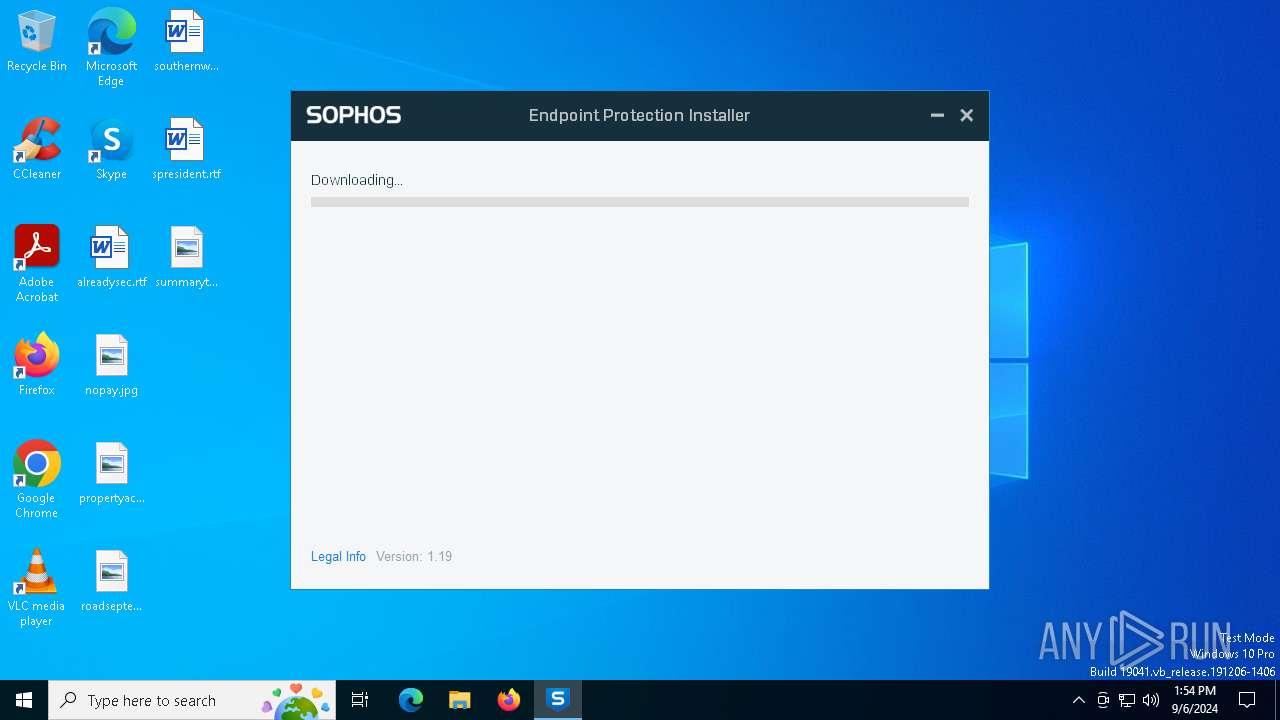Screen dimensions: 1280x720
Task: Open the clock showing 1:54 PM
Action: [x=1195, y=700]
